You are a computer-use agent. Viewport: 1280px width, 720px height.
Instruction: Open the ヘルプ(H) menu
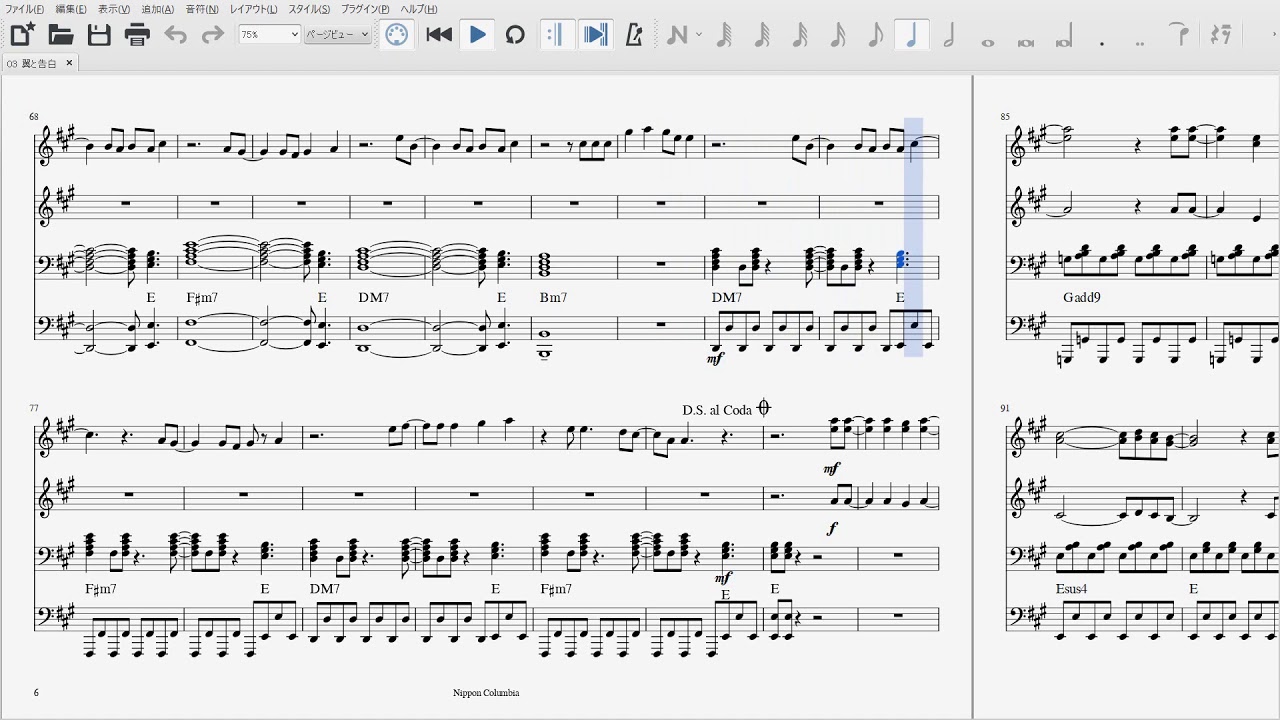pos(419,9)
